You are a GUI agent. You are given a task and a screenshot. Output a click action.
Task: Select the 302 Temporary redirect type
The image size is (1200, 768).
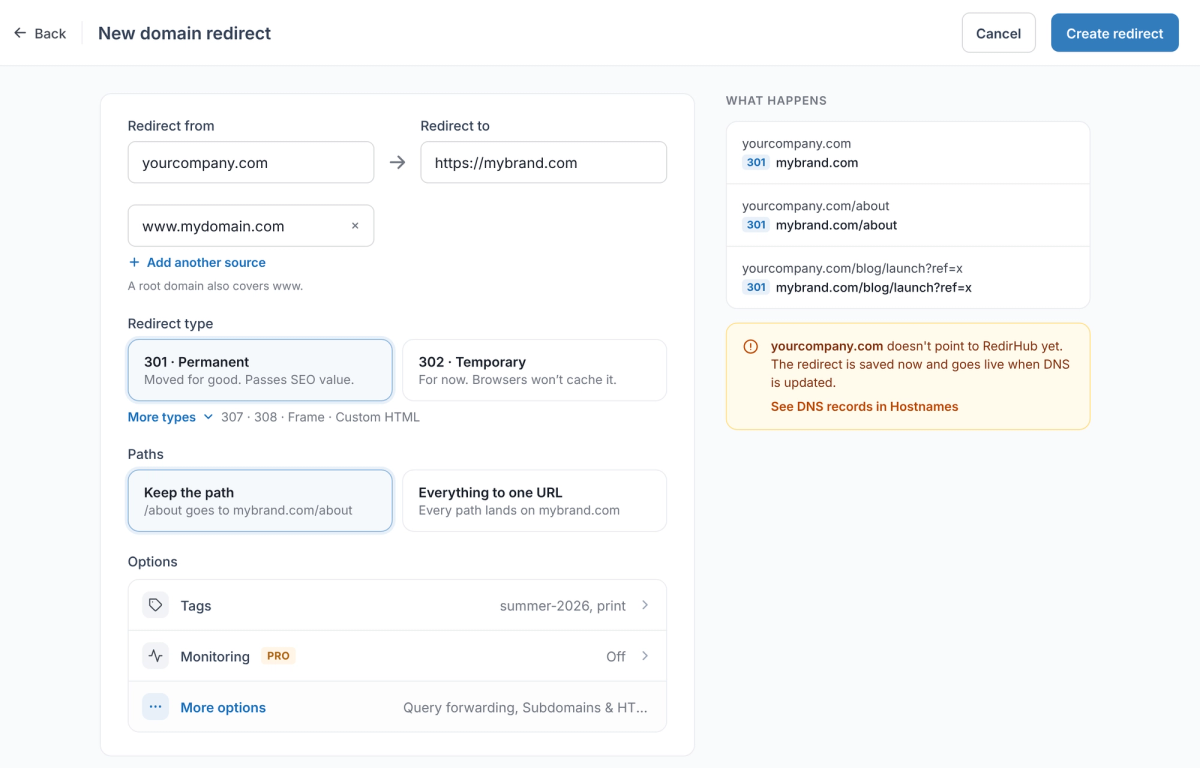coord(534,370)
